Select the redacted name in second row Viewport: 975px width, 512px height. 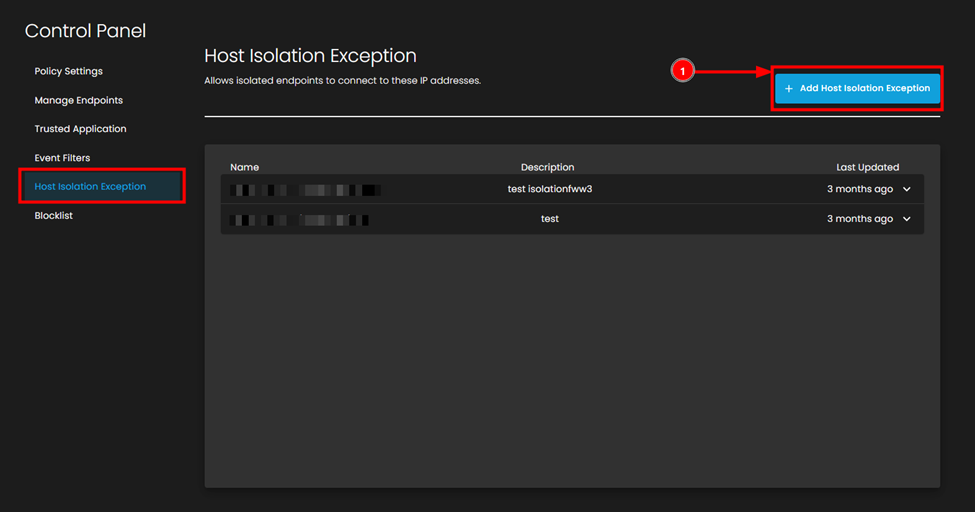pyautogui.click(x=299, y=219)
